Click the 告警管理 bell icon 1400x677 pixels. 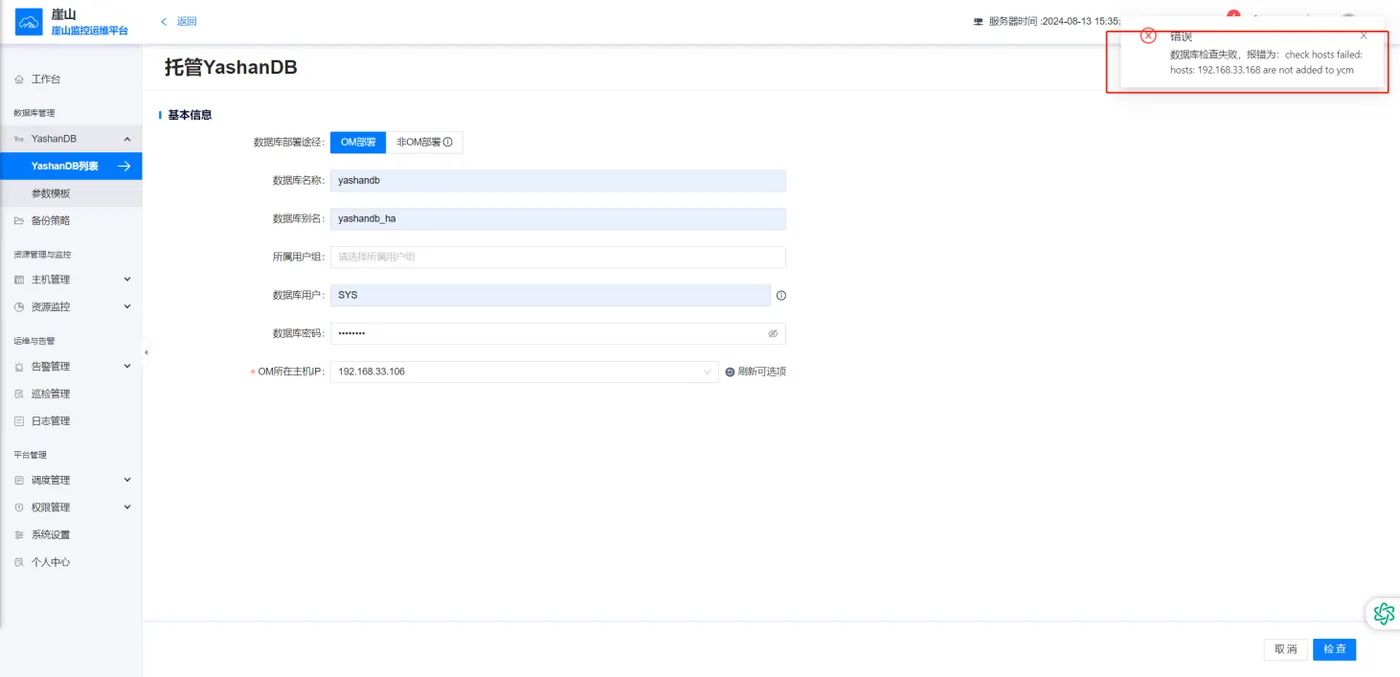19,367
